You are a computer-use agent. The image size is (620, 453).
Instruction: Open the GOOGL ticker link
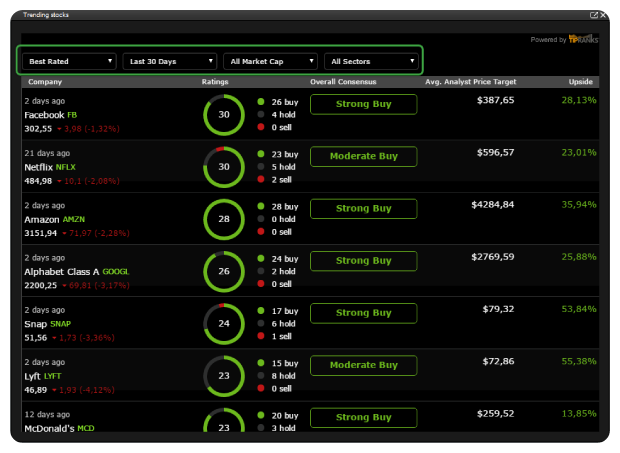pyautogui.click(x=116, y=272)
